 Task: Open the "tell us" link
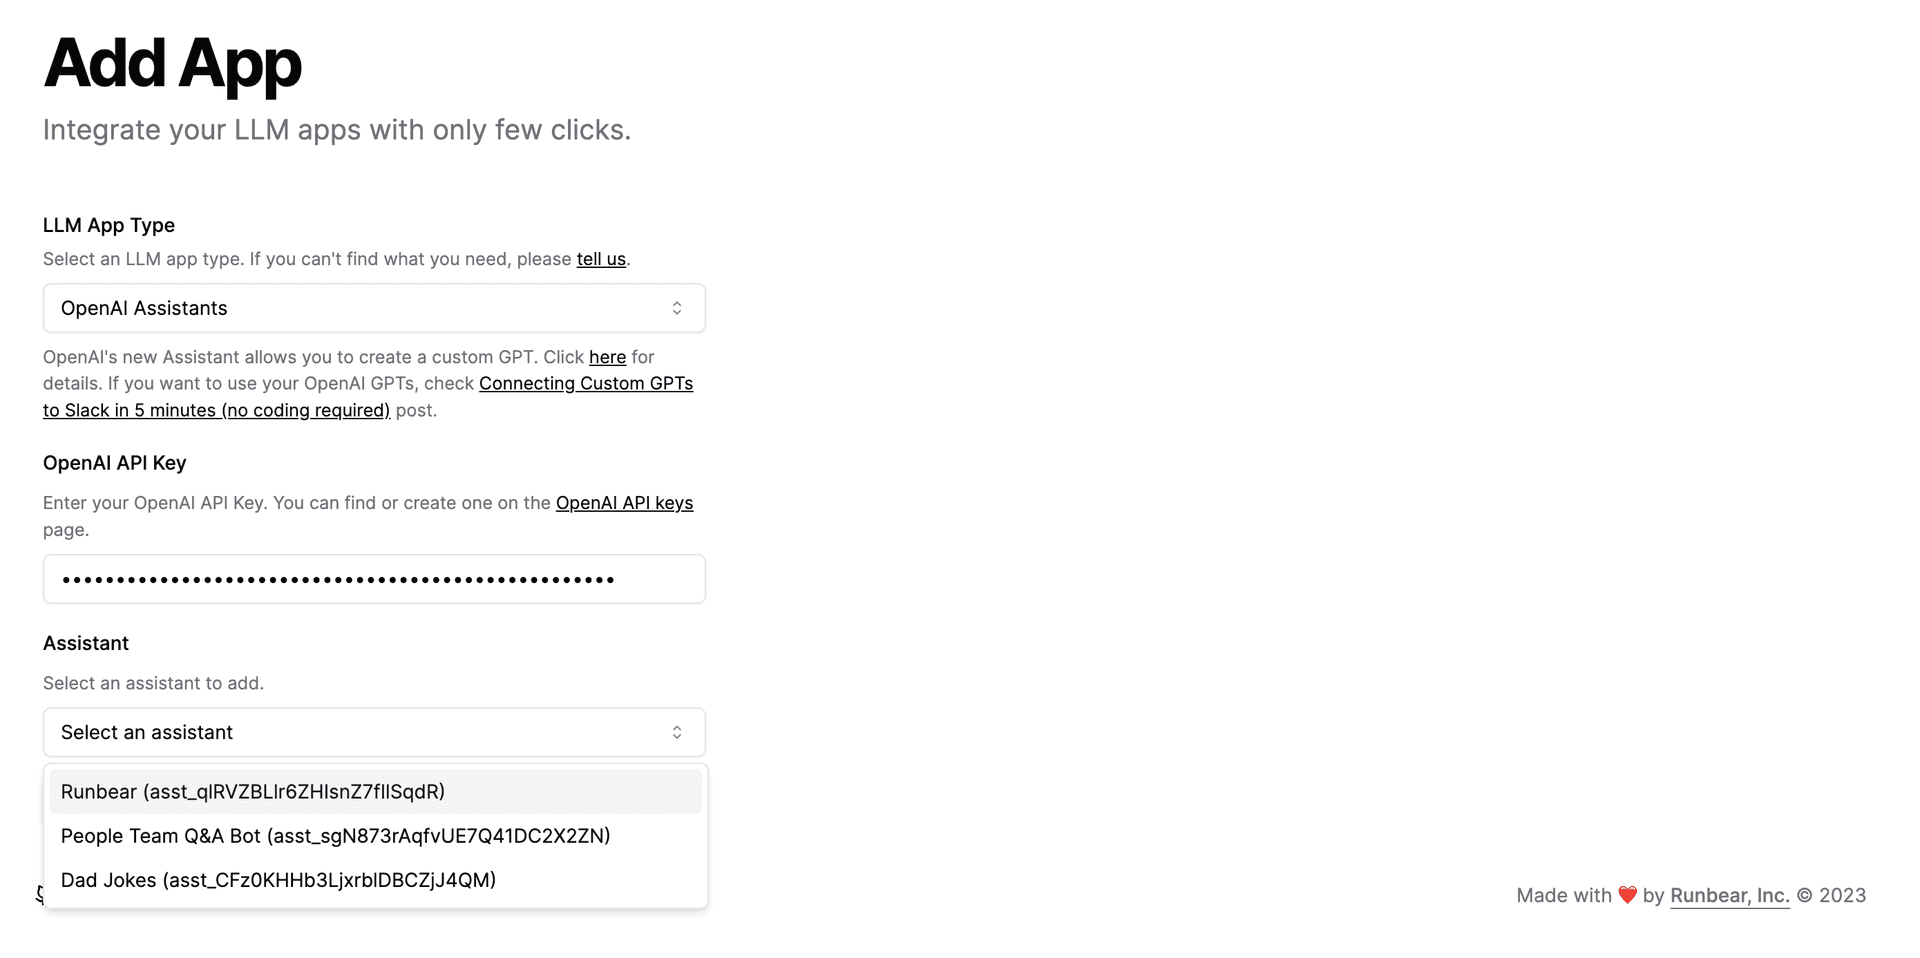pyautogui.click(x=601, y=259)
